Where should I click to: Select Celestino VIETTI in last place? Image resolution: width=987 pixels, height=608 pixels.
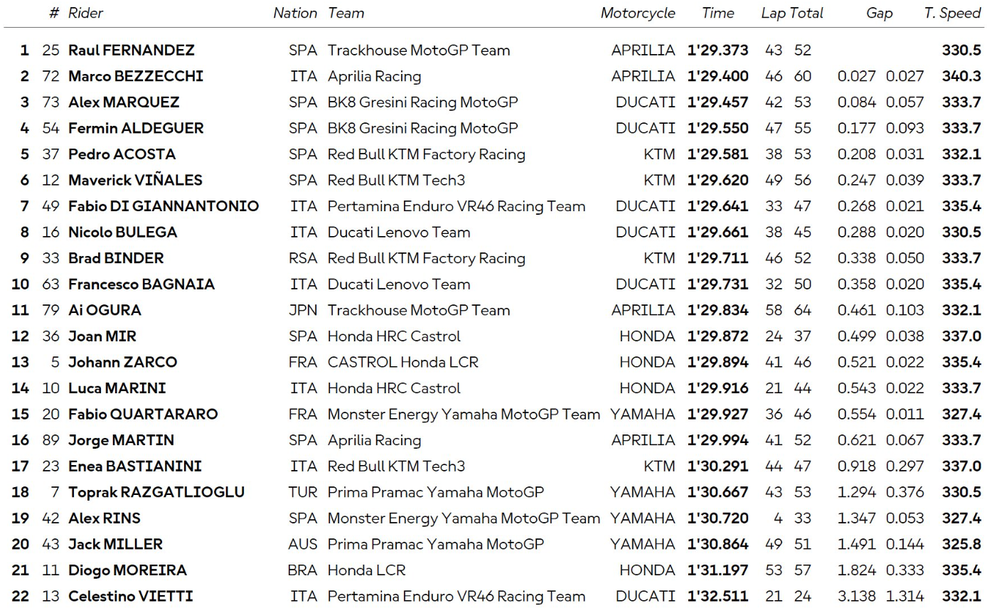click(x=130, y=596)
